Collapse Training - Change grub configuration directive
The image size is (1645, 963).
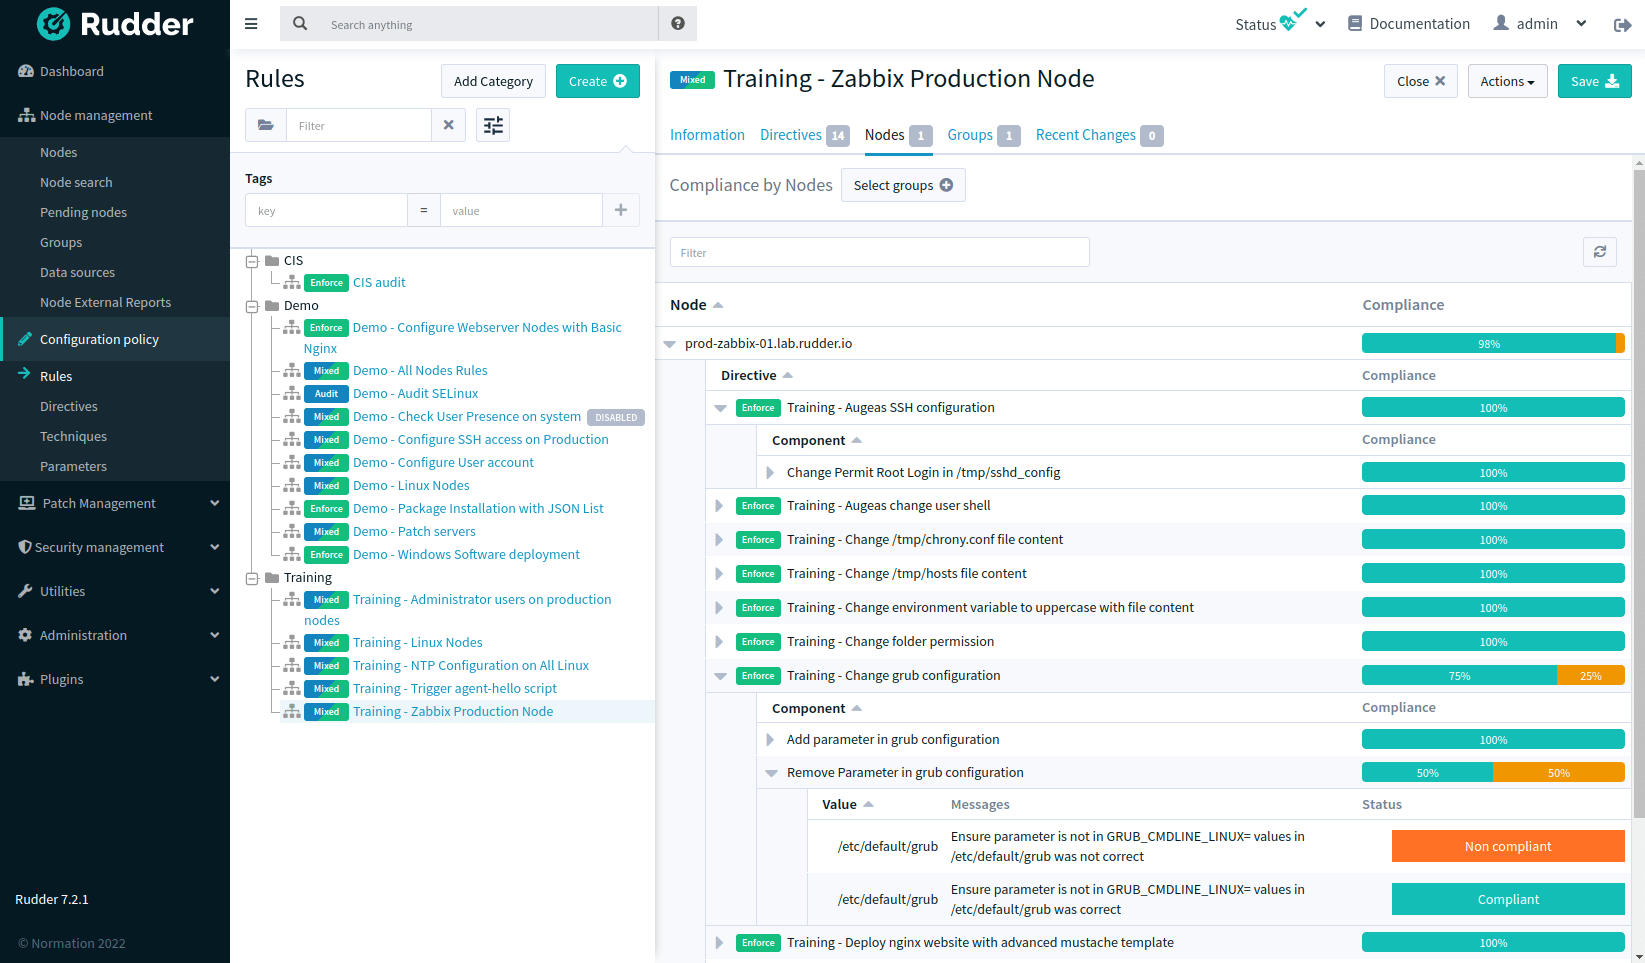(x=720, y=676)
